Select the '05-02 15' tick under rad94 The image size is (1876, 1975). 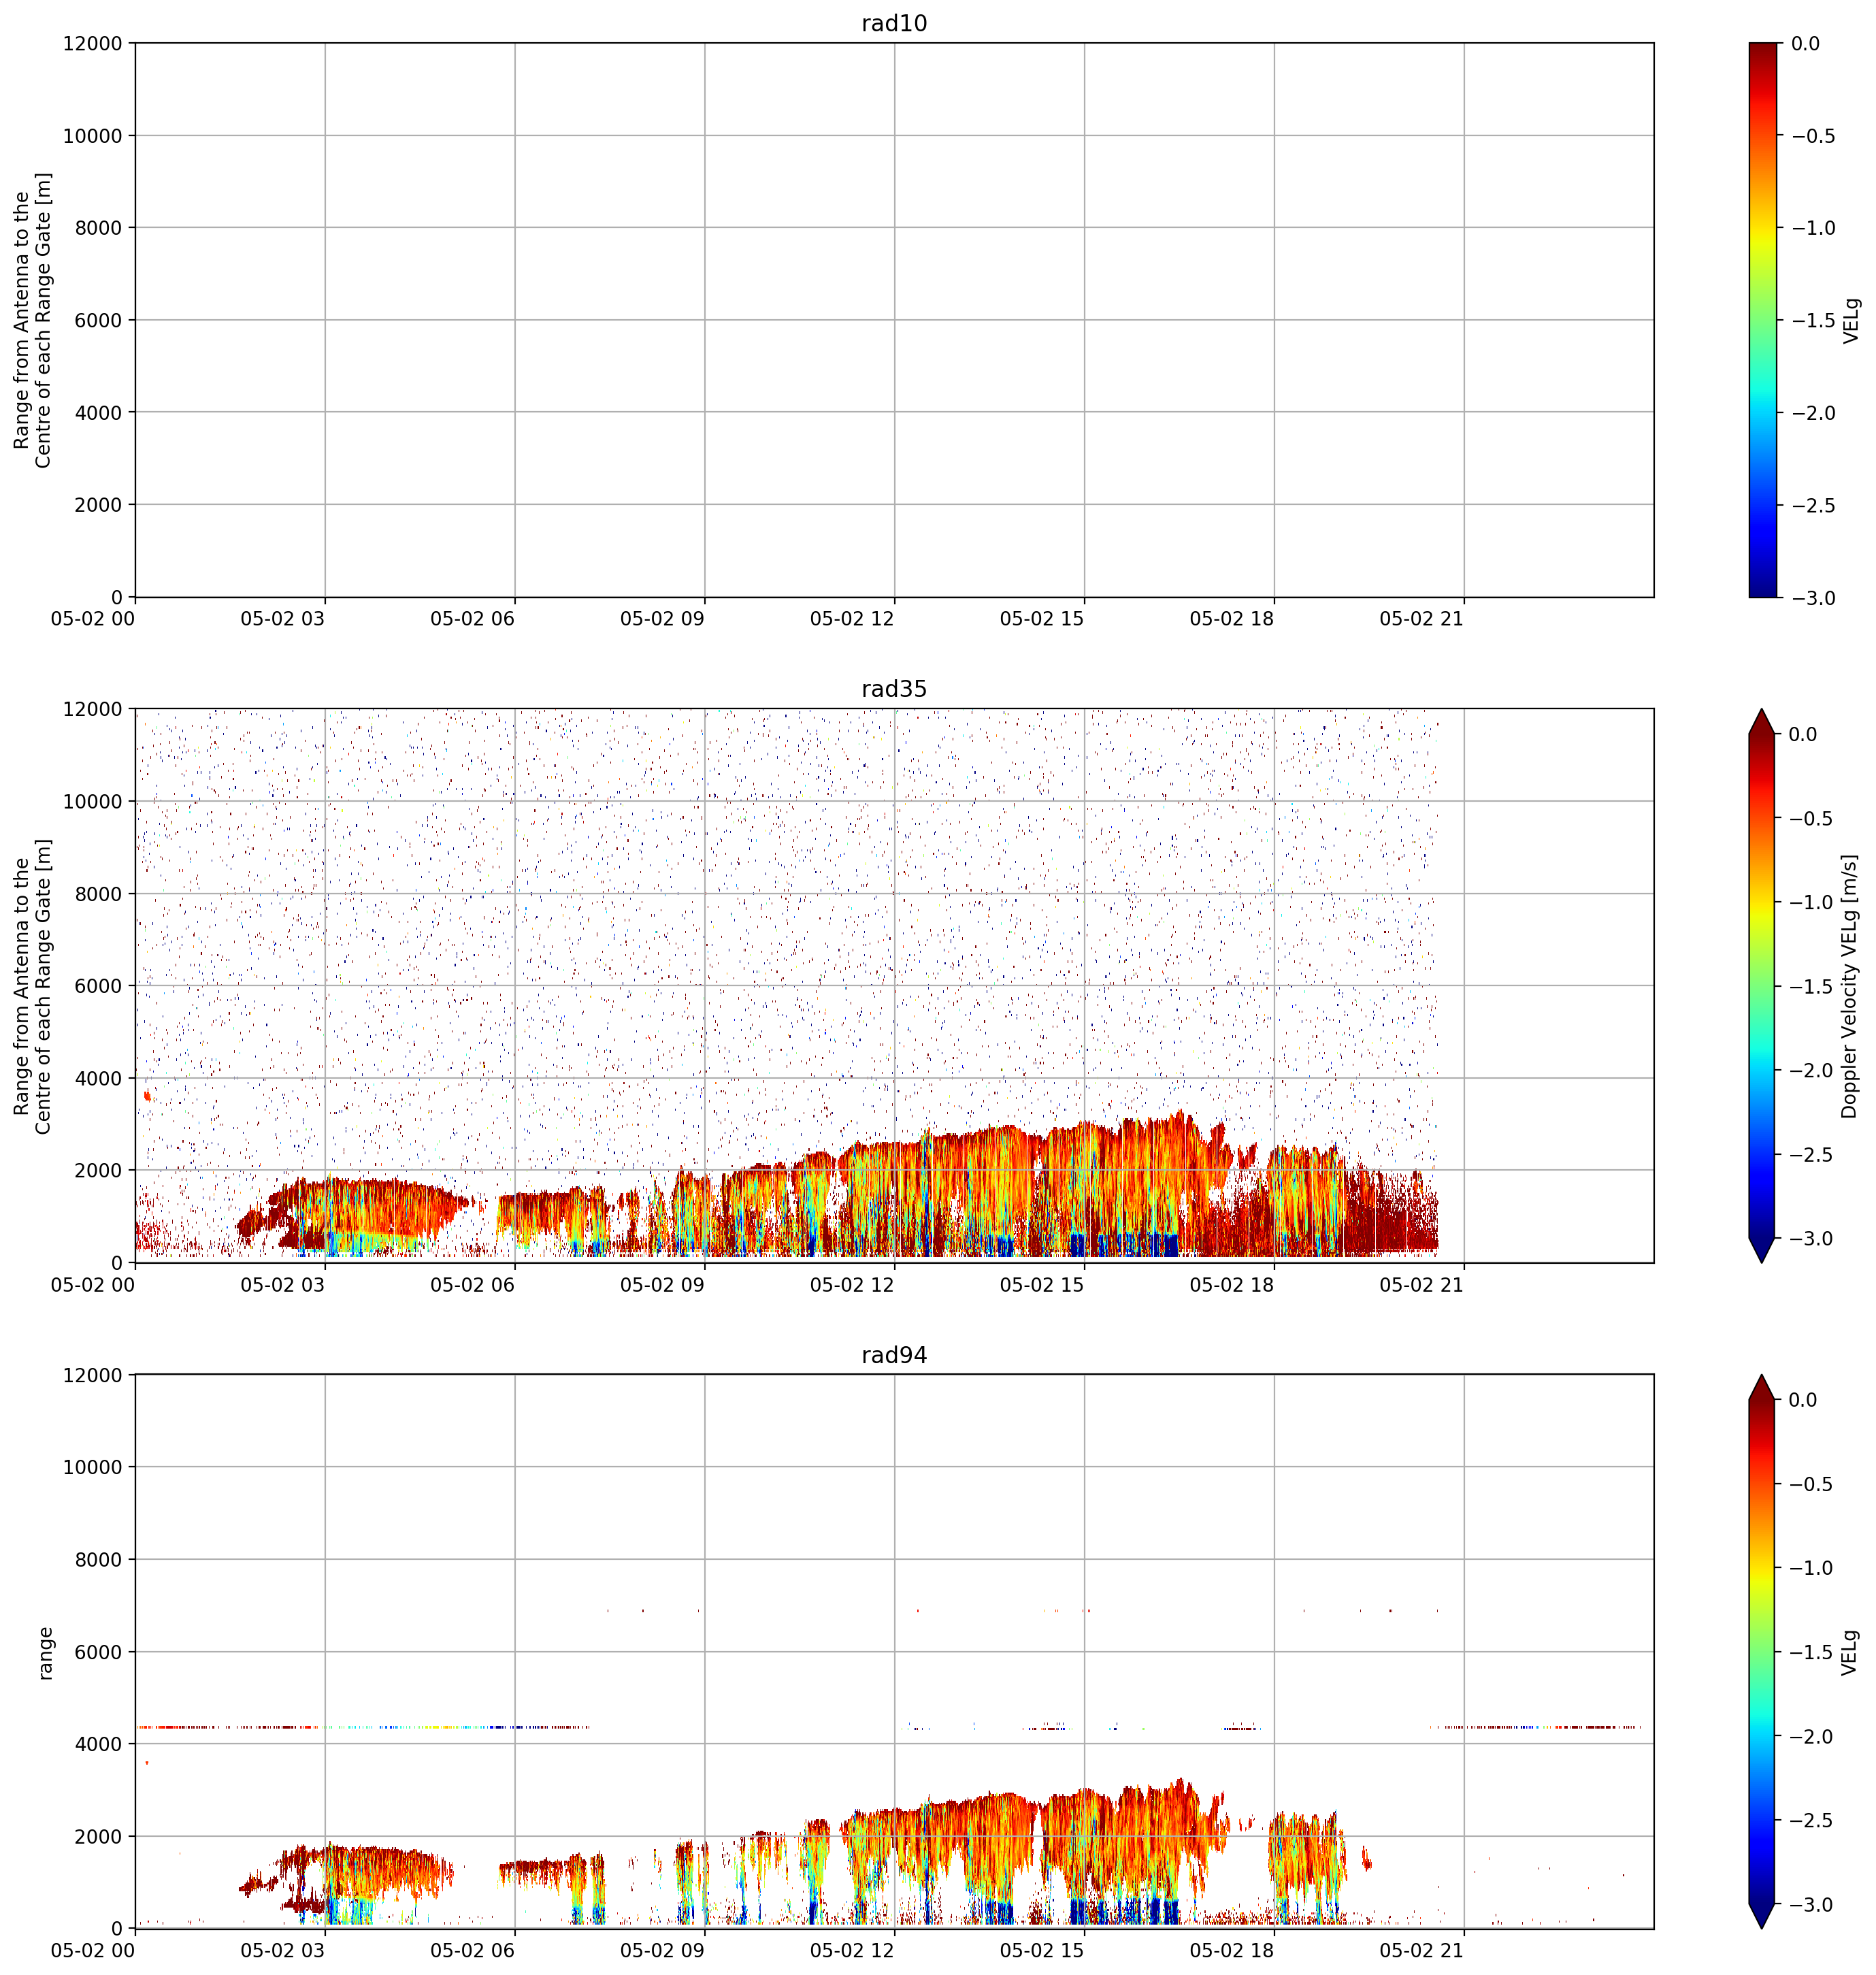point(1042,1951)
